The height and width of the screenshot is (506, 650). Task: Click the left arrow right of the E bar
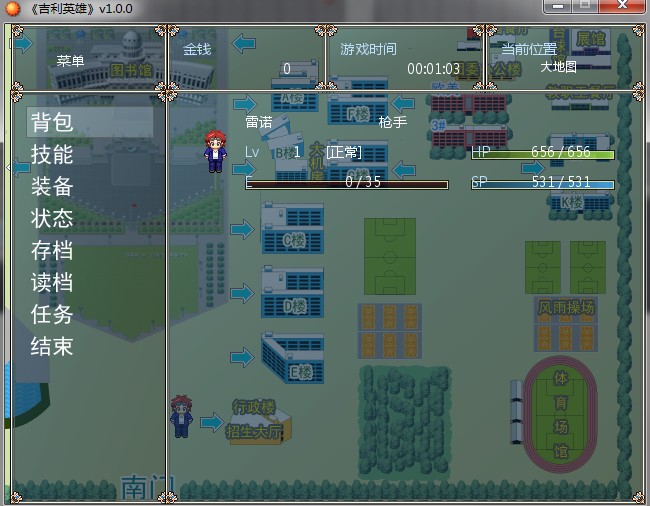coord(403,170)
